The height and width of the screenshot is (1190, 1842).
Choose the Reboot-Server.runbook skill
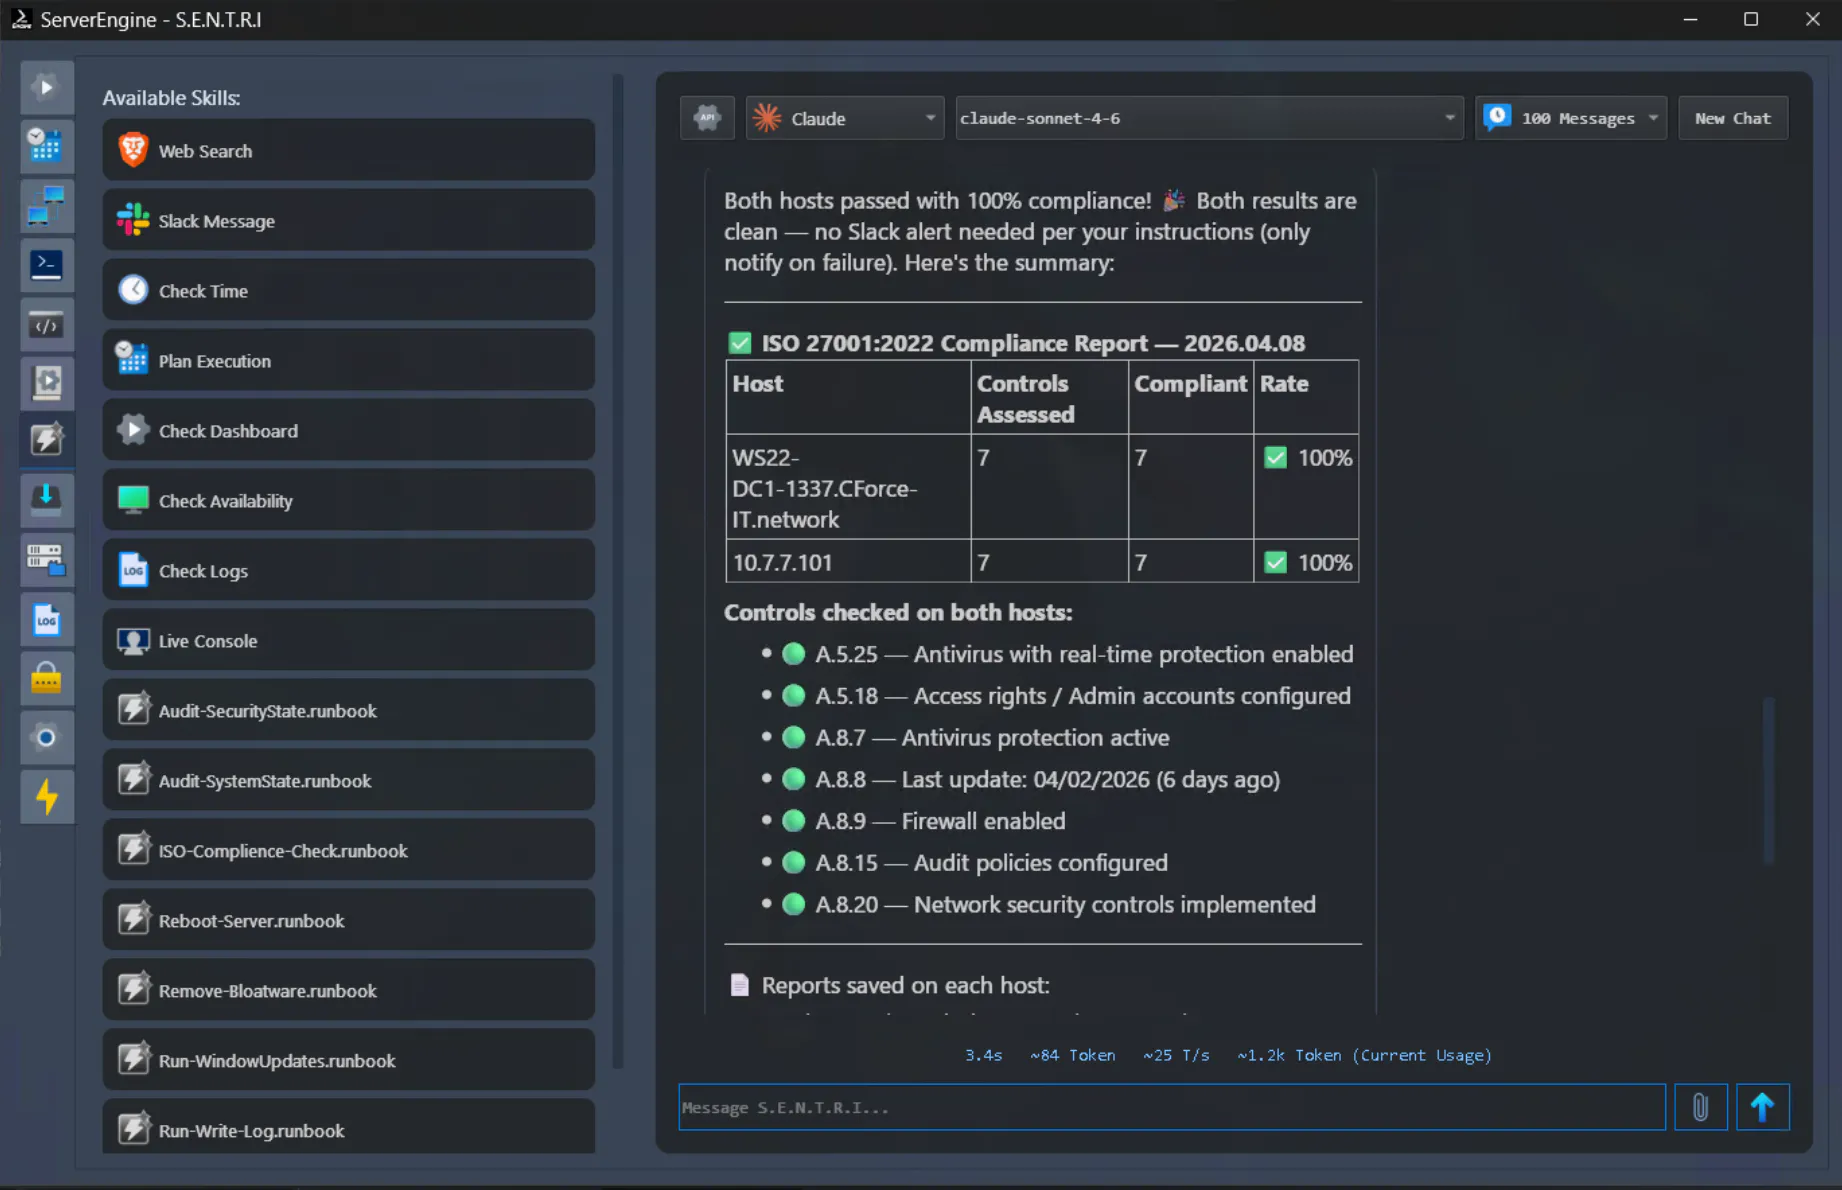(x=348, y=921)
